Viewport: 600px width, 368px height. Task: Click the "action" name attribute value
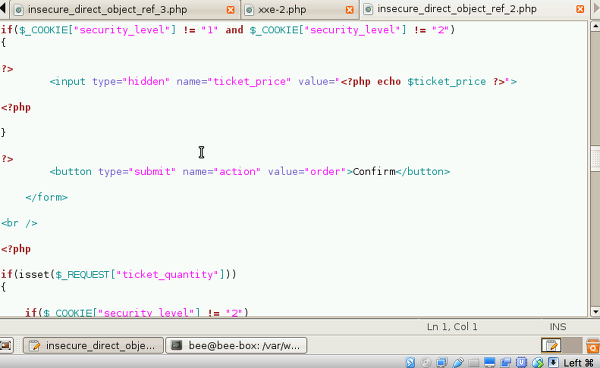pyautogui.click(x=236, y=171)
